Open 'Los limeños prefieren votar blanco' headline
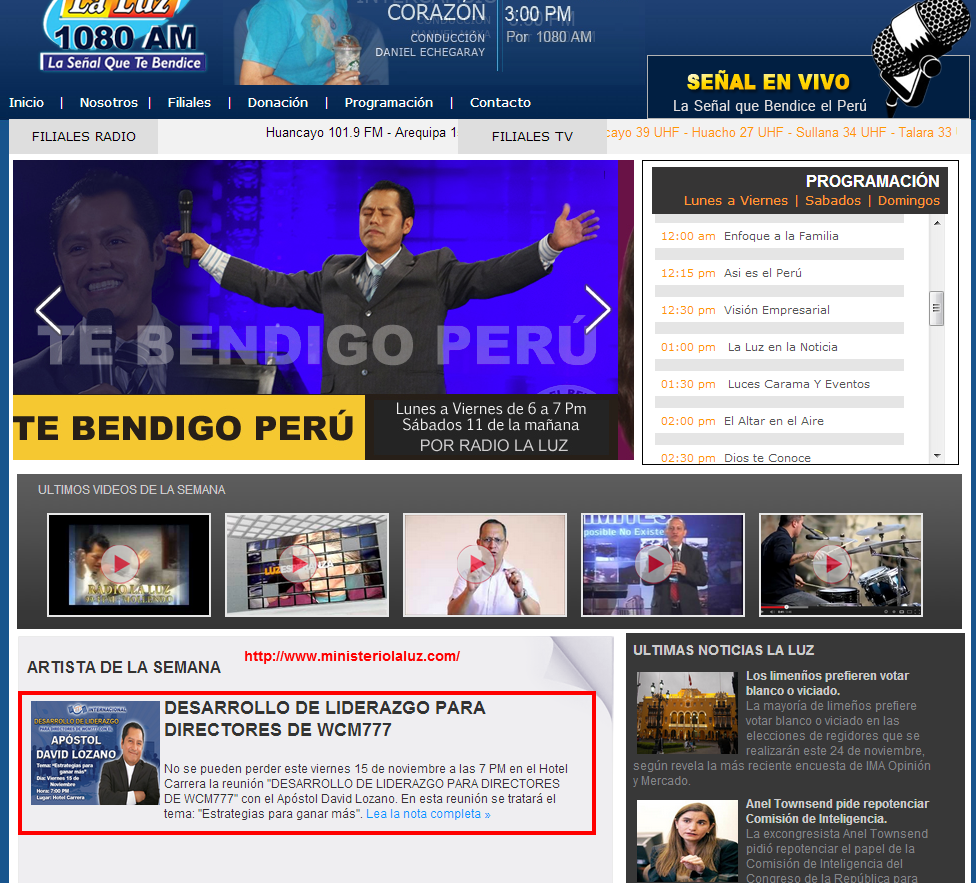The width and height of the screenshot is (976, 883). click(x=827, y=683)
